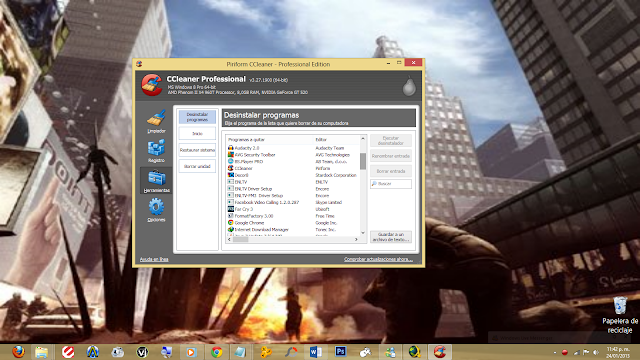Image resolution: width=640 pixels, height=360 pixels.
Task: Open the Ayuda en línea link
Action: pos(154,259)
